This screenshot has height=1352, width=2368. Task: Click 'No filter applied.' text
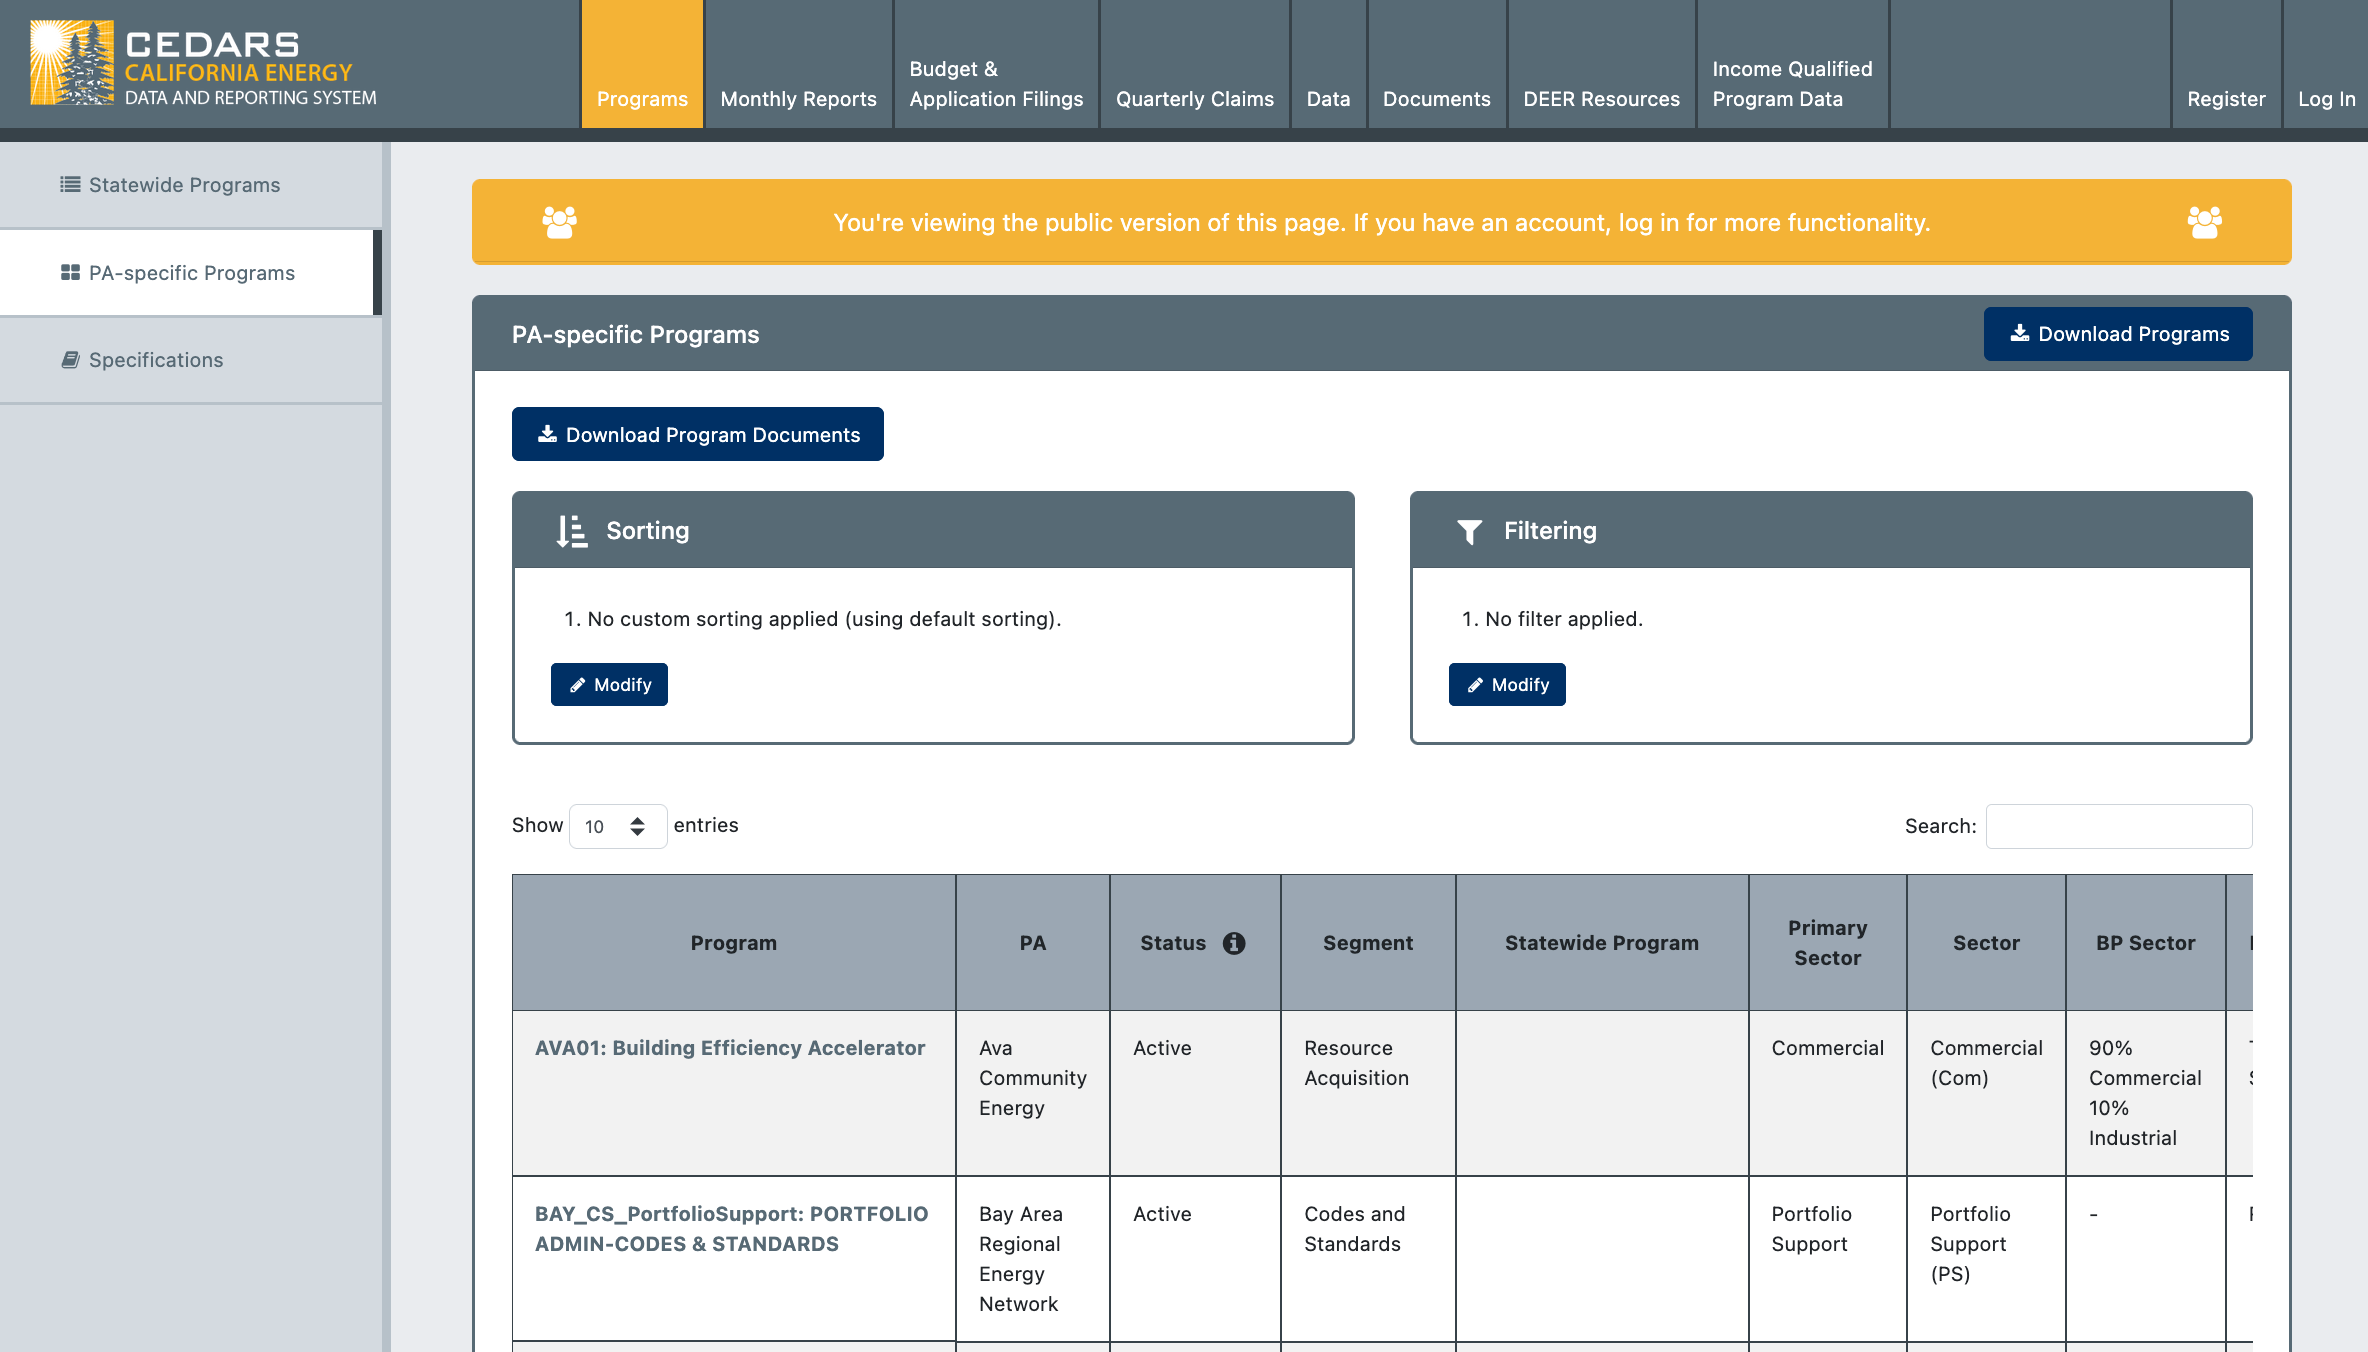(1564, 619)
